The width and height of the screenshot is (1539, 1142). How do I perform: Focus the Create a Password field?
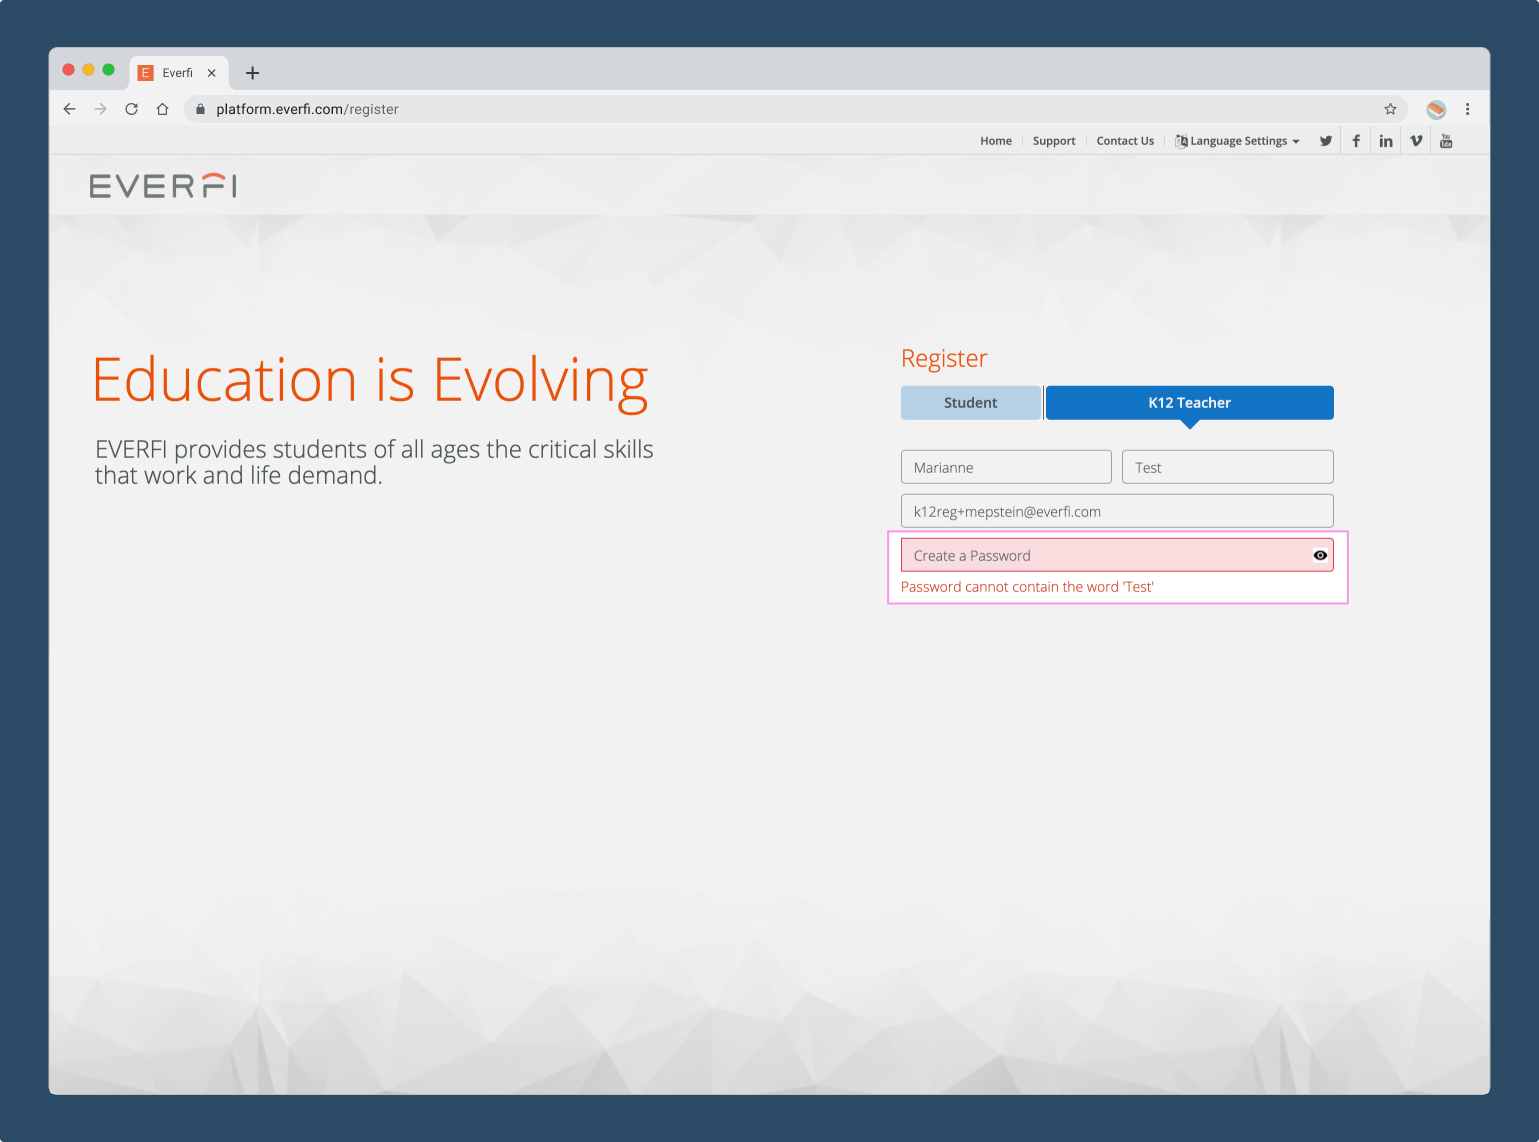pyautogui.click(x=1117, y=555)
